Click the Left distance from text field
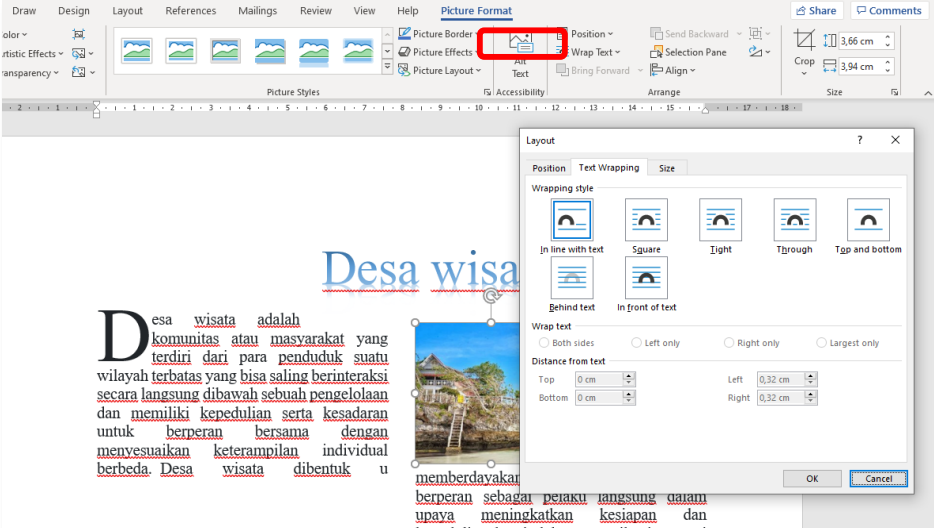 pos(780,379)
